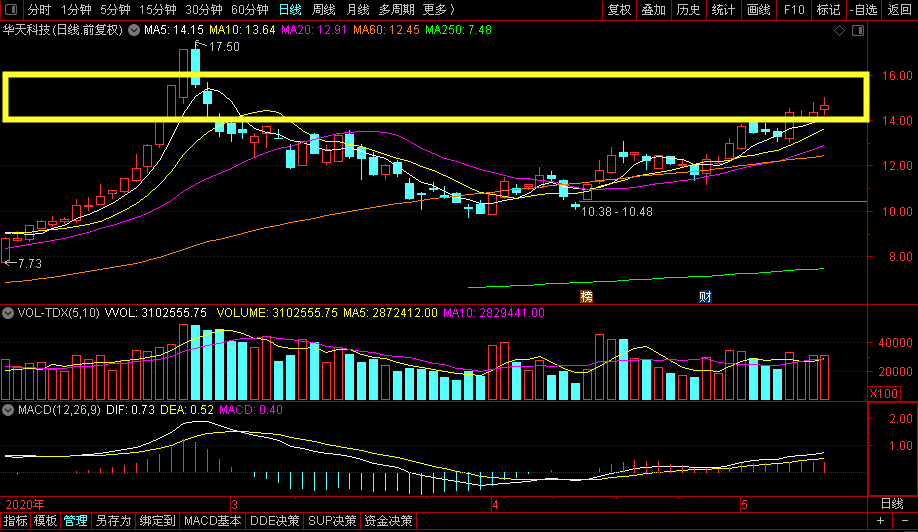Screen dimensions: 918x532
Task: Click the 榜 marker on the chart
Action: pos(587,297)
